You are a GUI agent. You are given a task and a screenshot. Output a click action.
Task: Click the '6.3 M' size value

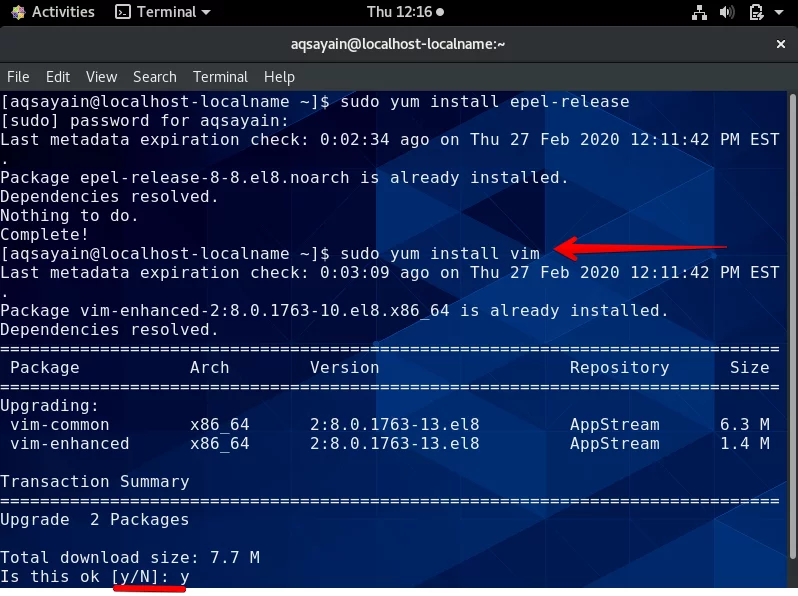click(x=745, y=424)
